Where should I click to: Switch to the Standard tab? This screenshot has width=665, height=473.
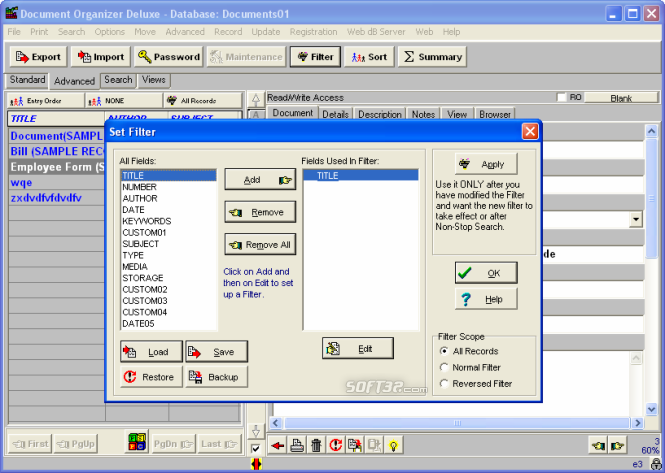click(x=28, y=80)
